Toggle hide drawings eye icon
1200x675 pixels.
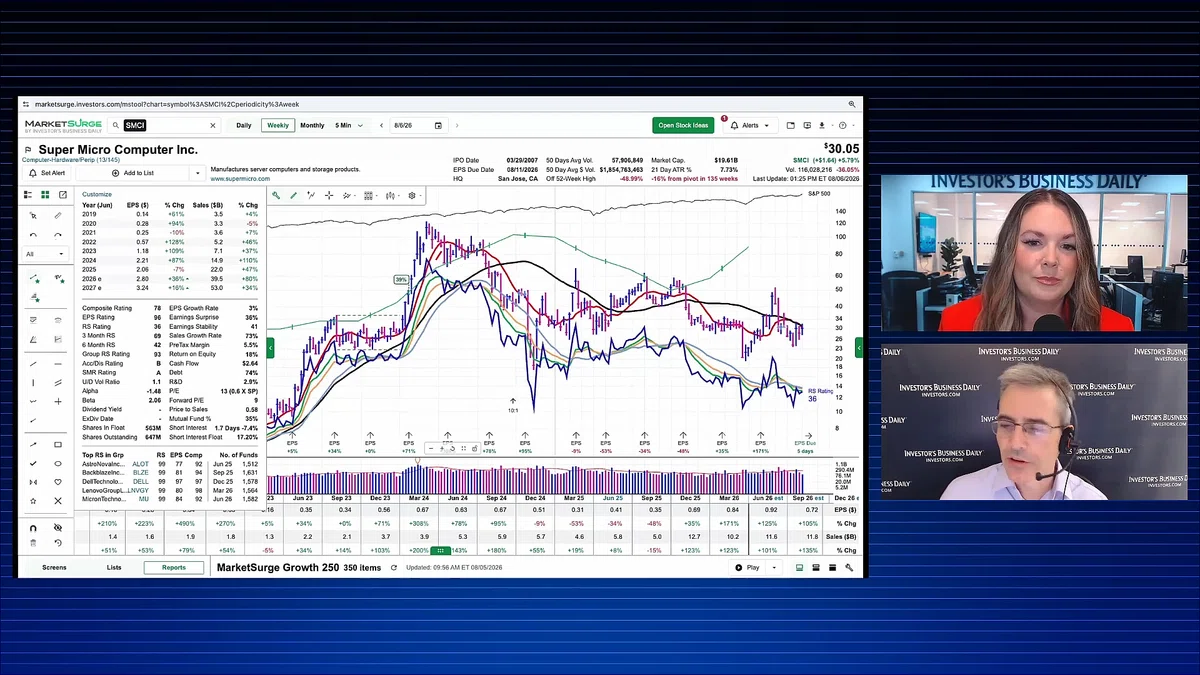(x=58, y=527)
